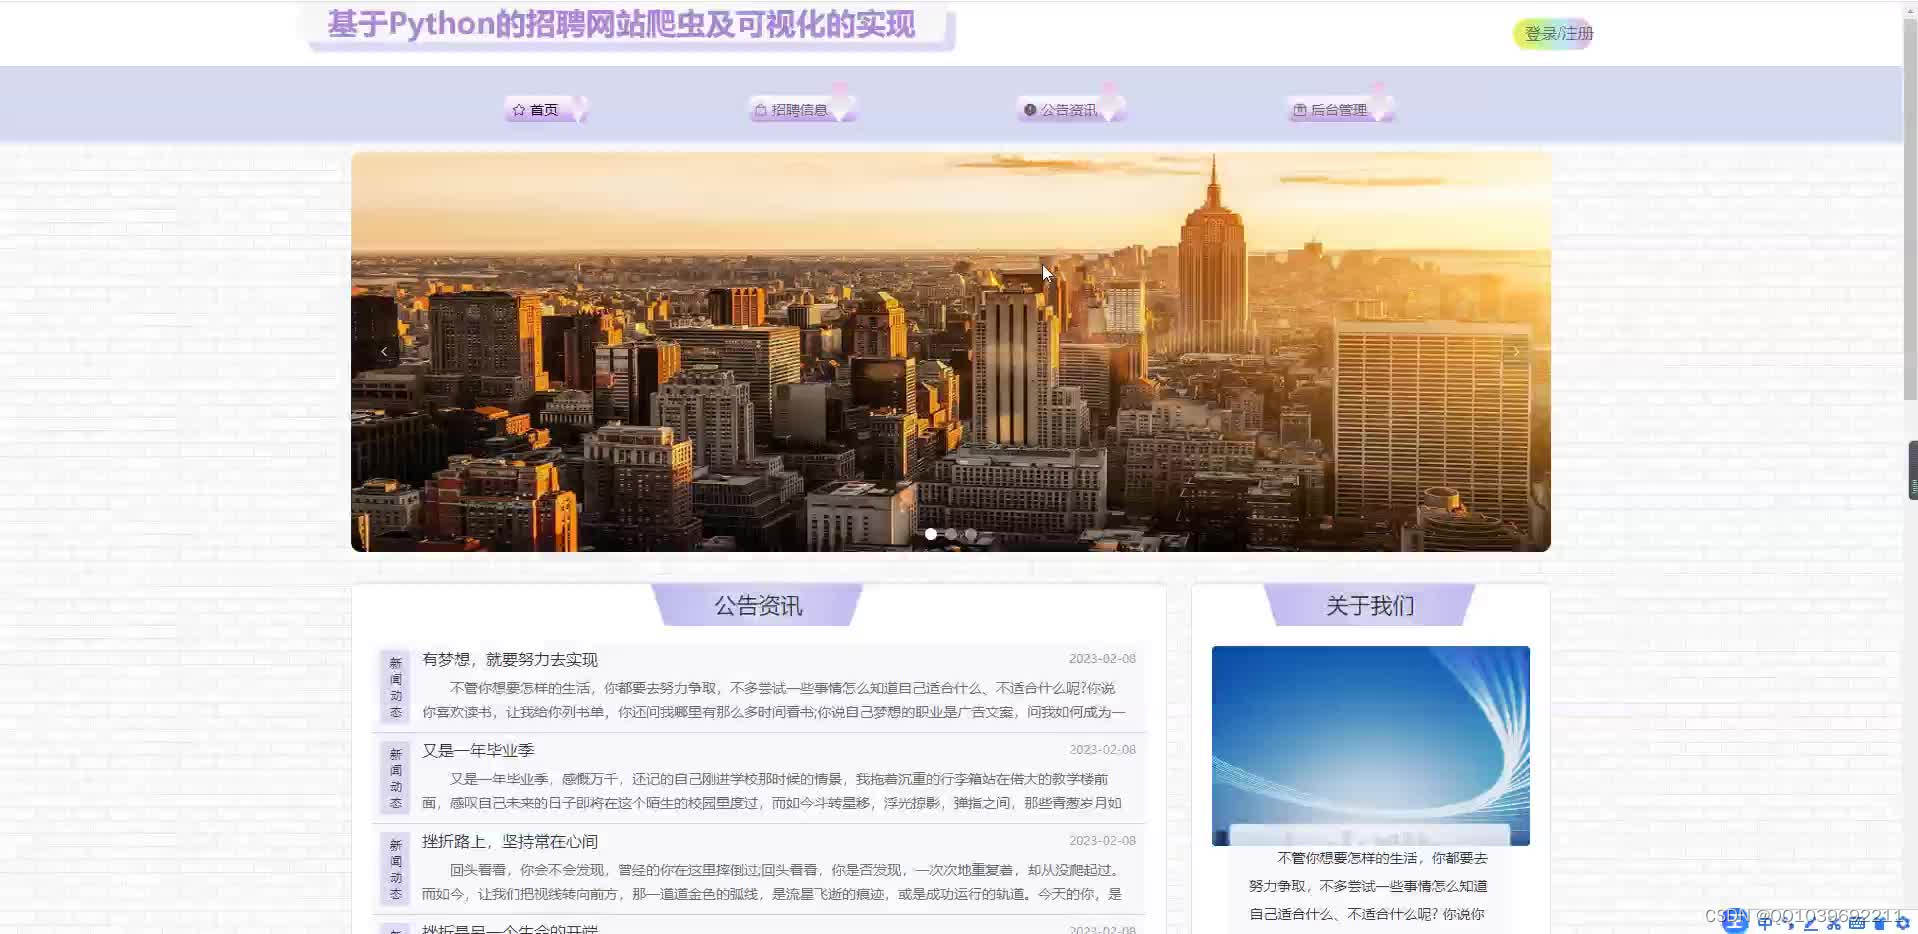Click the star icon beside 首页
This screenshot has height=934, width=1918.
coord(519,110)
